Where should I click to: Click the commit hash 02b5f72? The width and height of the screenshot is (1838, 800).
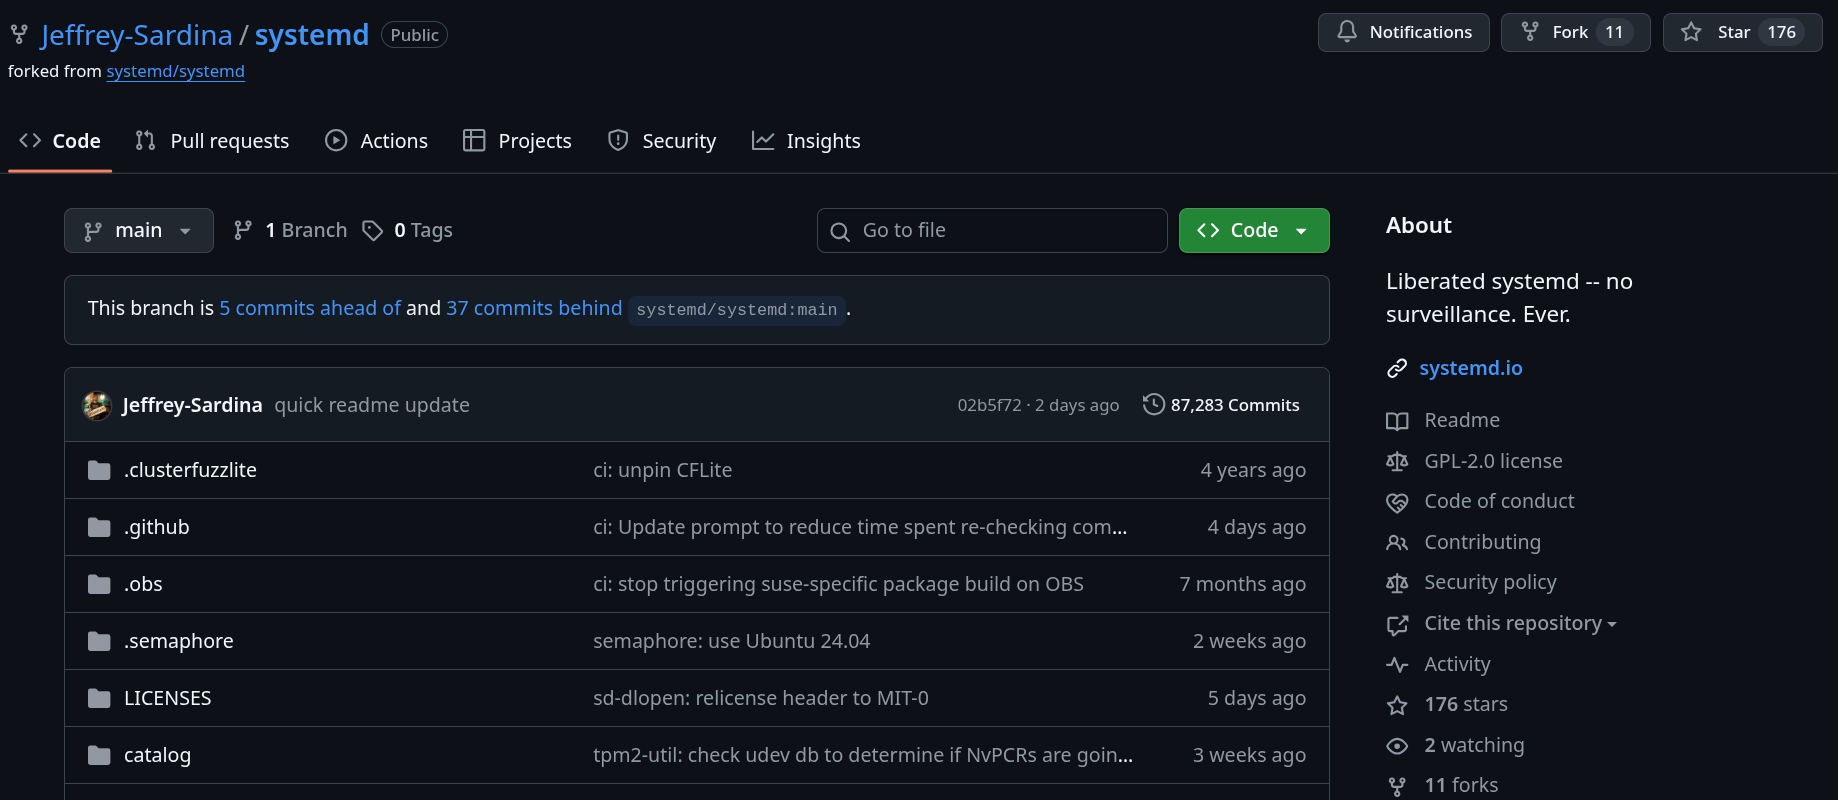[x=989, y=405]
